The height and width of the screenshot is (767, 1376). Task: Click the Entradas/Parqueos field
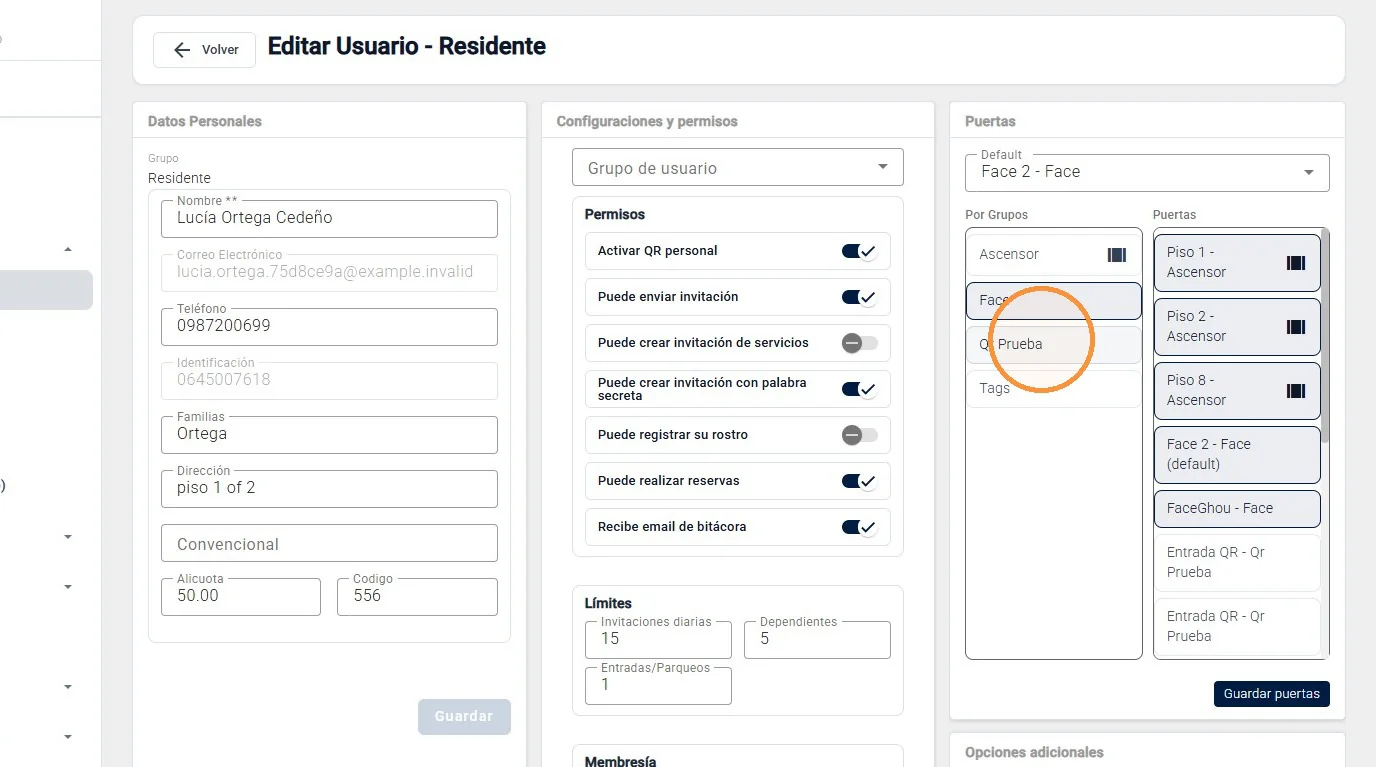[x=658, y=685]
